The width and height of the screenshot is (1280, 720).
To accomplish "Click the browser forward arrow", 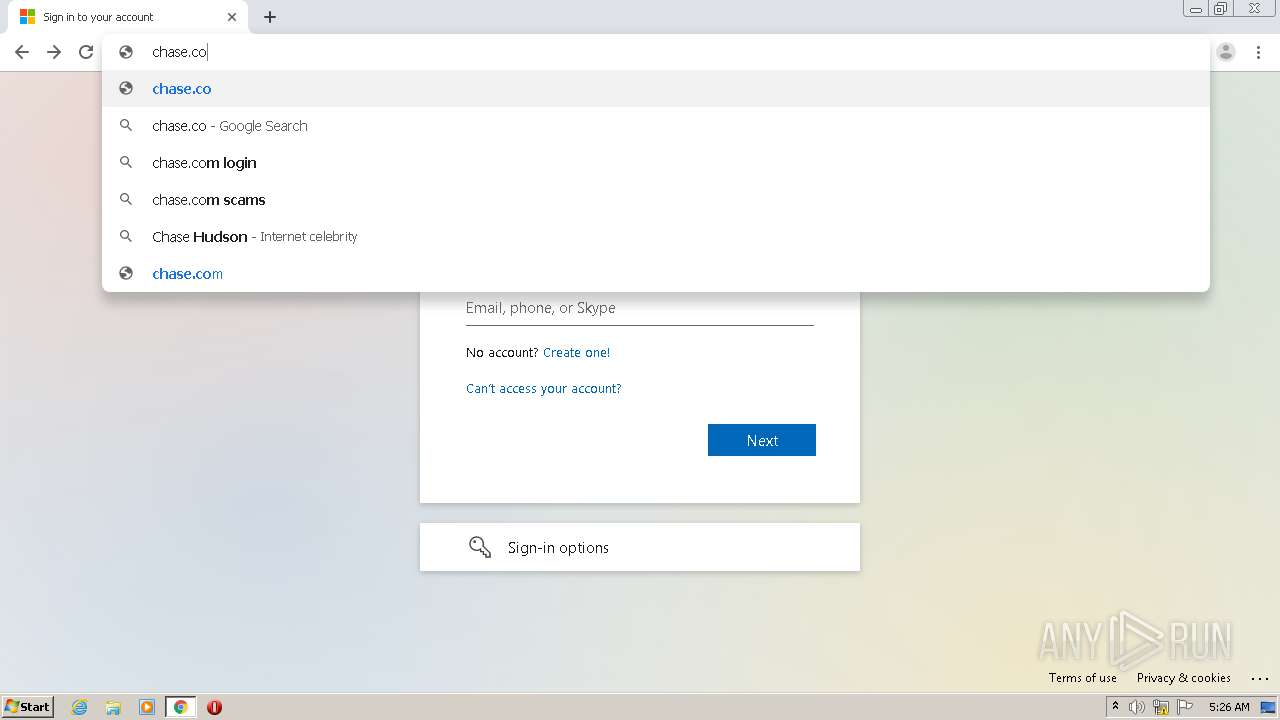I will (x=54, y=52).
